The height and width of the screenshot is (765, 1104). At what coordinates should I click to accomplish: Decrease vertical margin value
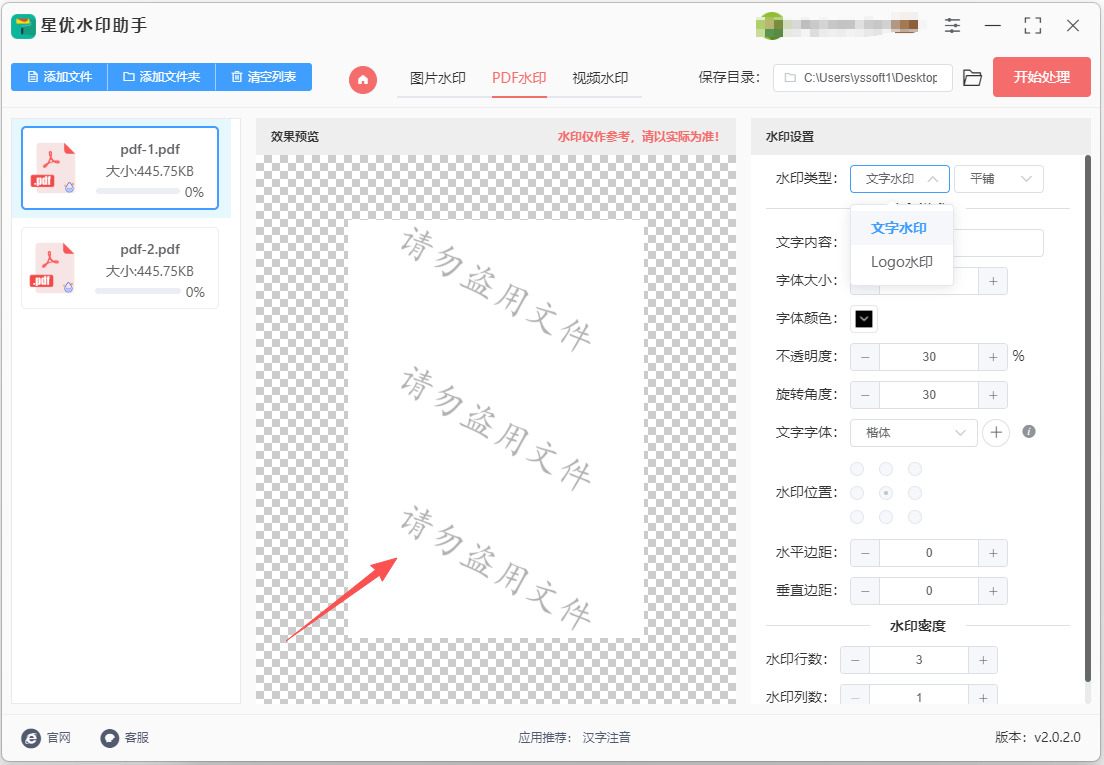(x=865, y=591)
